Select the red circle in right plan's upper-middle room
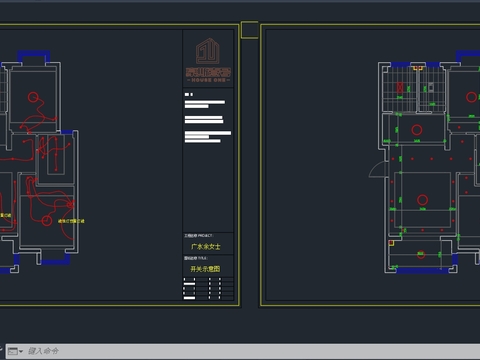The image size is (480, 360). [417, 130]
